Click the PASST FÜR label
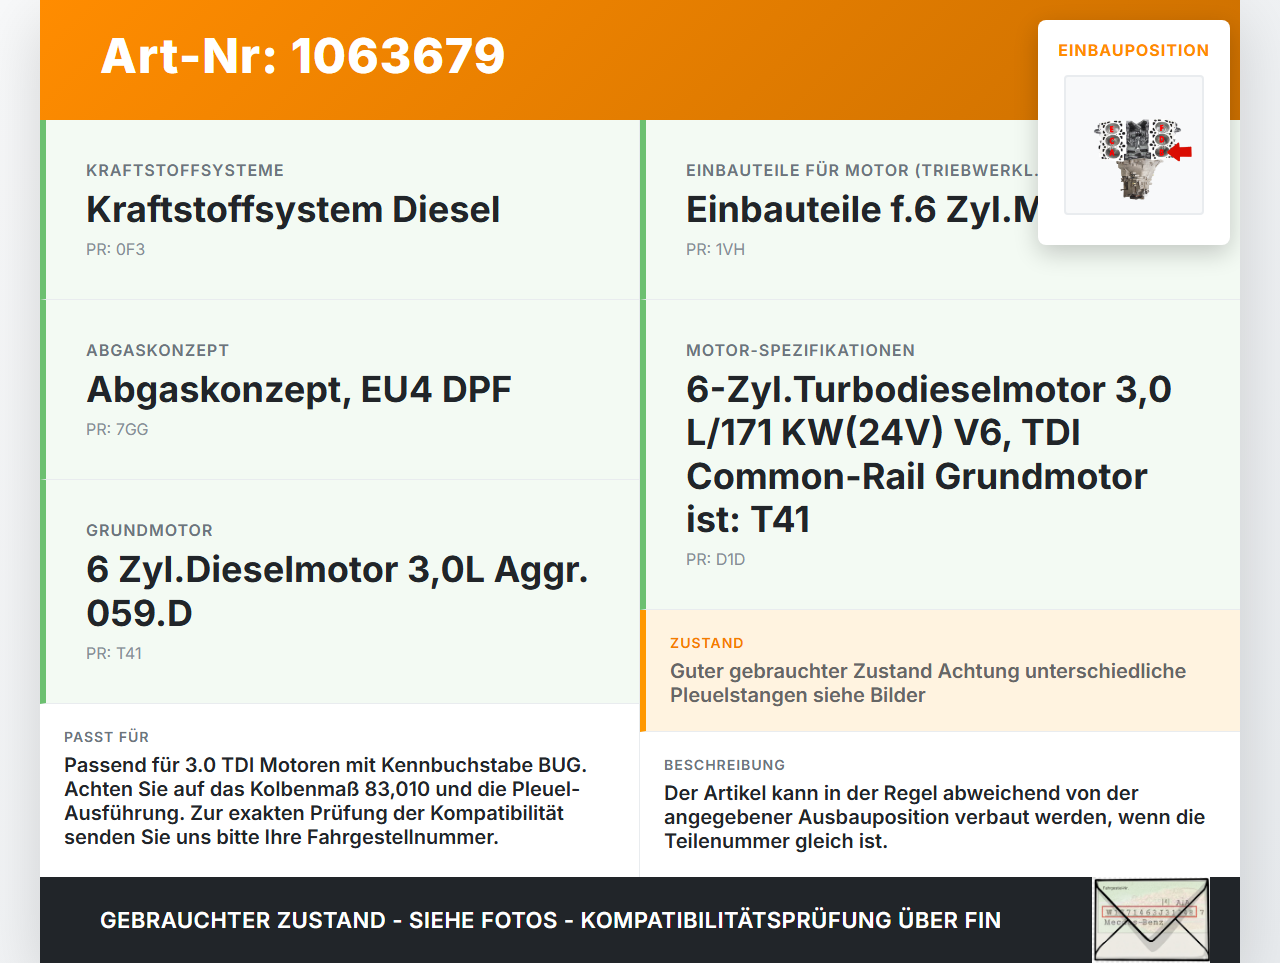The width and height of the screenshot is (1280, 963). 107,737
